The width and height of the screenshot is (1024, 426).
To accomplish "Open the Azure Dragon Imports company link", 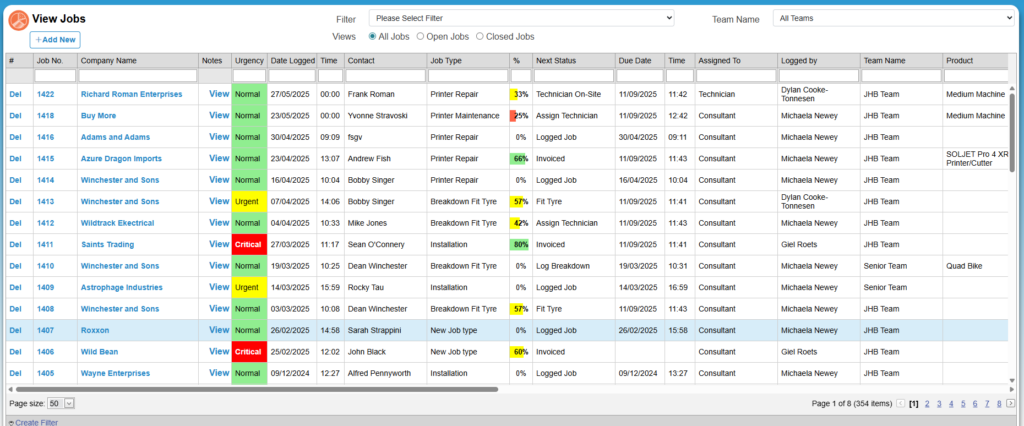I will coord(121,159).
